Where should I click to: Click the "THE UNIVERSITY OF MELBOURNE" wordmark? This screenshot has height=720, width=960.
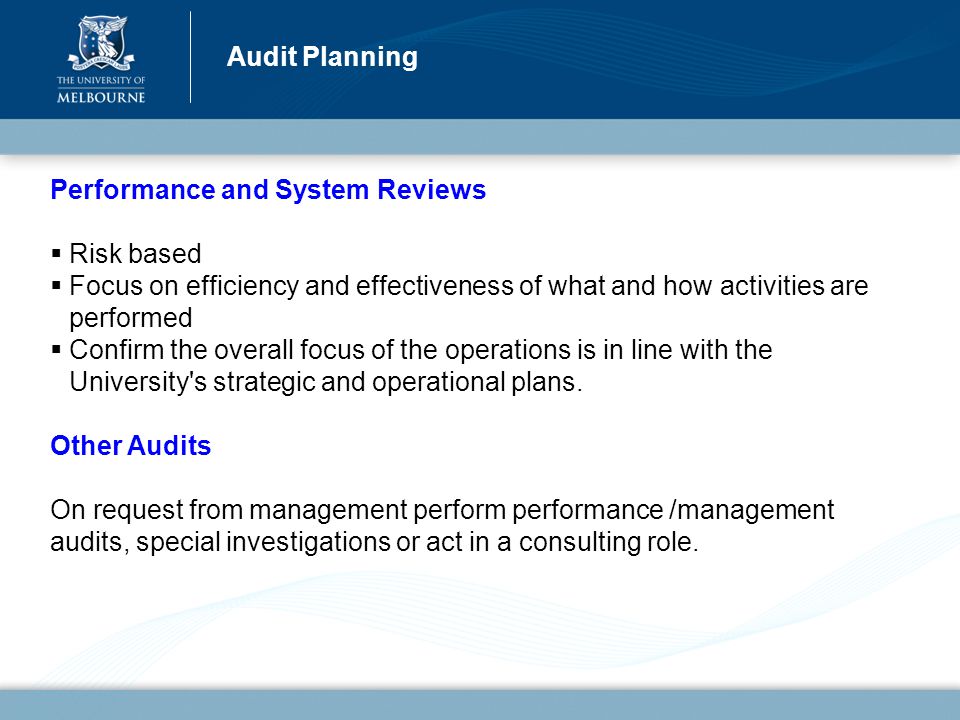[x=101, y=89]
